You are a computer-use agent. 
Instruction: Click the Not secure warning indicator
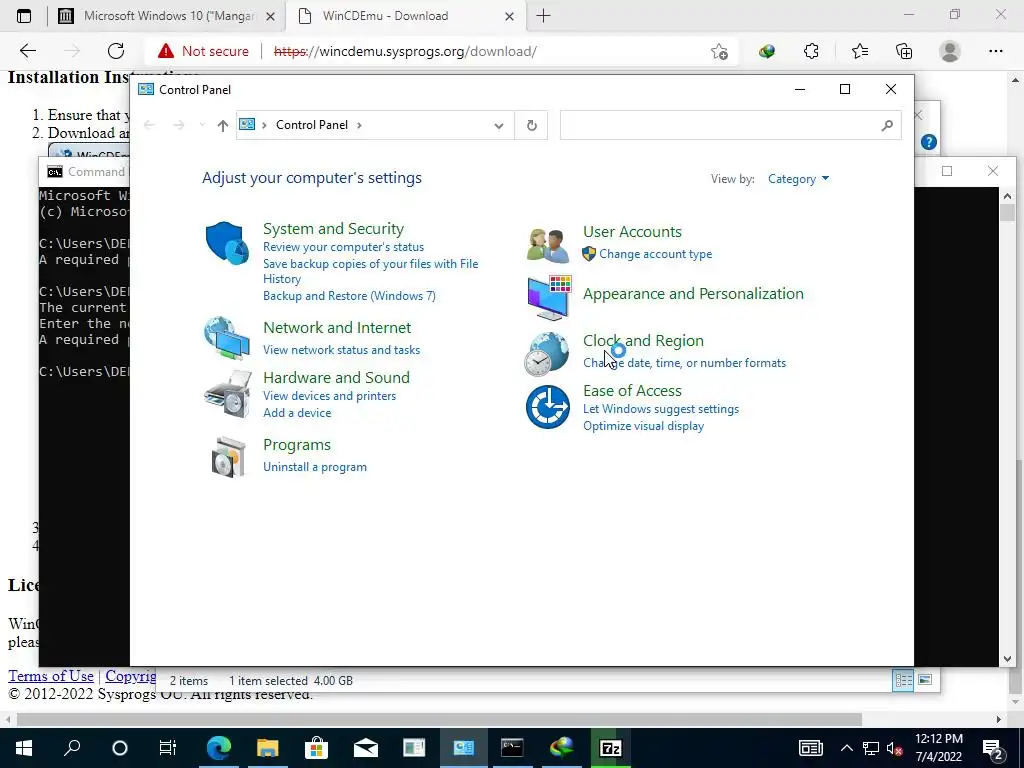(x=204, y=51)
